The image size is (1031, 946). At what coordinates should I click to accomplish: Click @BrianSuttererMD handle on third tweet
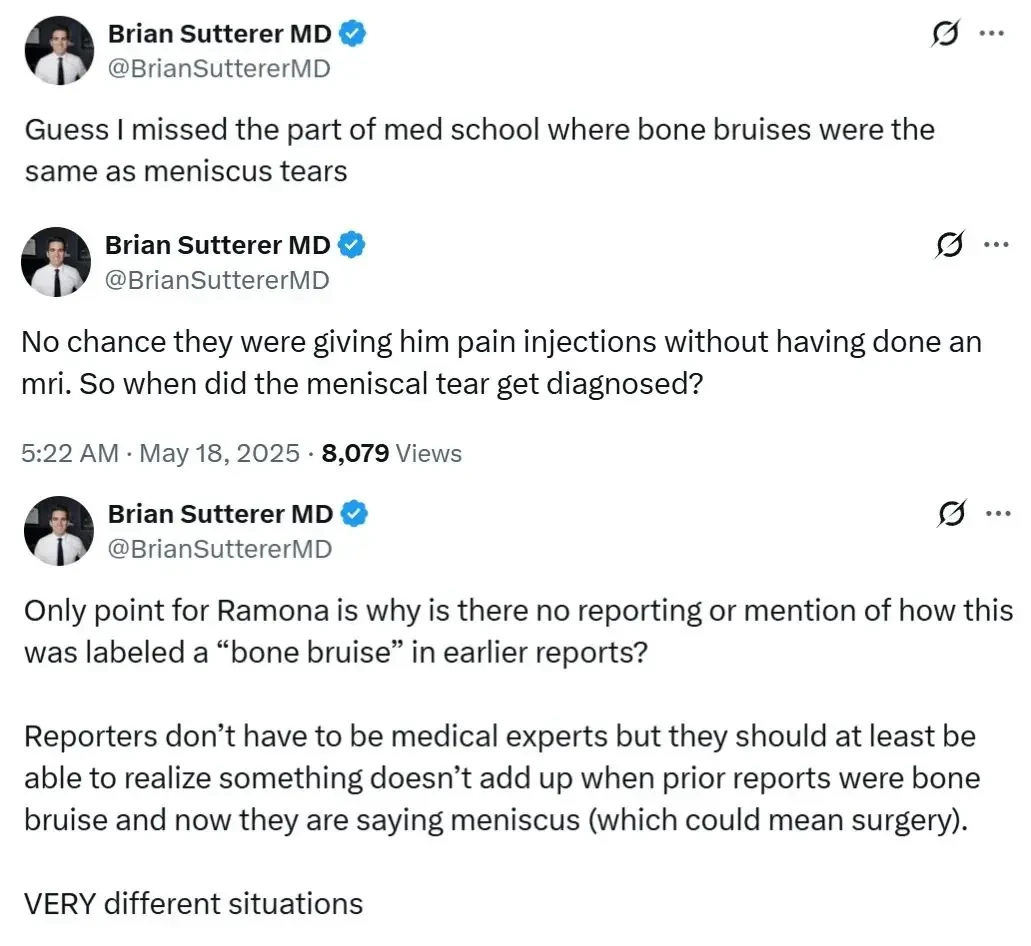pyautogui.click(x=220, y=549)
